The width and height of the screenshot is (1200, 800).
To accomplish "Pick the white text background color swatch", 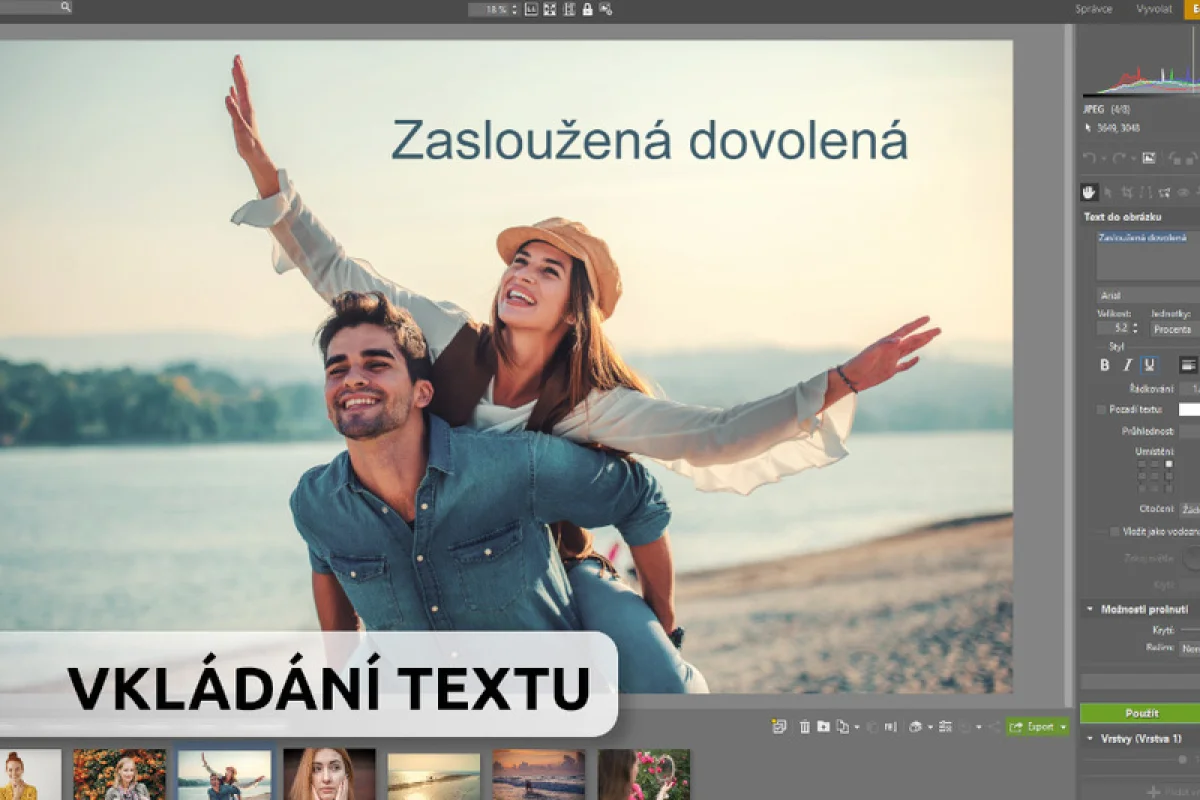I will 1189,409.
